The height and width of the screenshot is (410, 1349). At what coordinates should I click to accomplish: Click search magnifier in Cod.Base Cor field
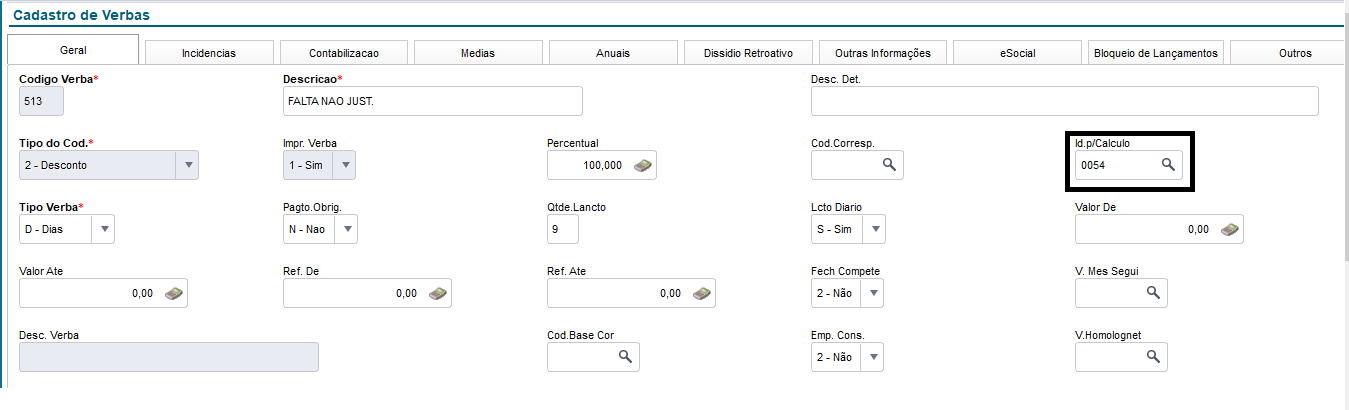(x=624, y=357)
